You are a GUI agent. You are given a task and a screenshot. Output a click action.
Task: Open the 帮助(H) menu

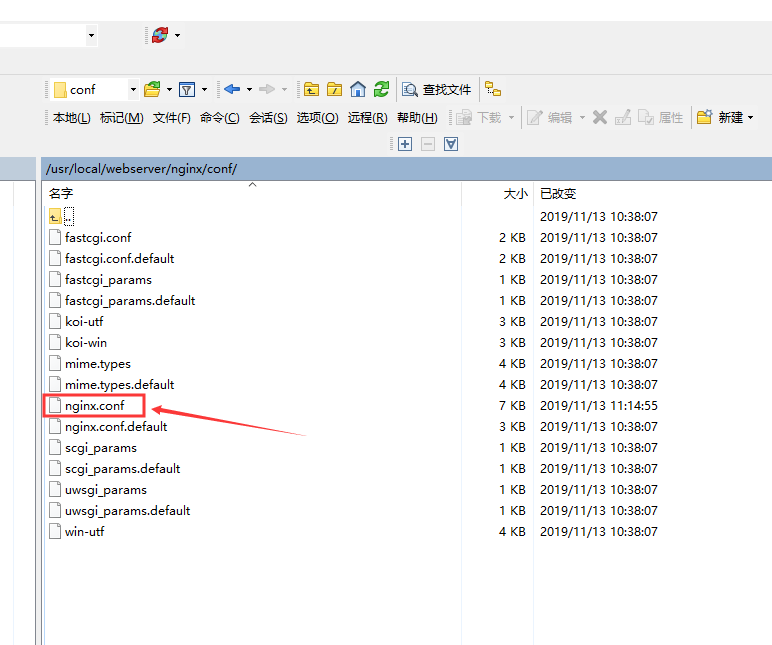click(417, 118)
